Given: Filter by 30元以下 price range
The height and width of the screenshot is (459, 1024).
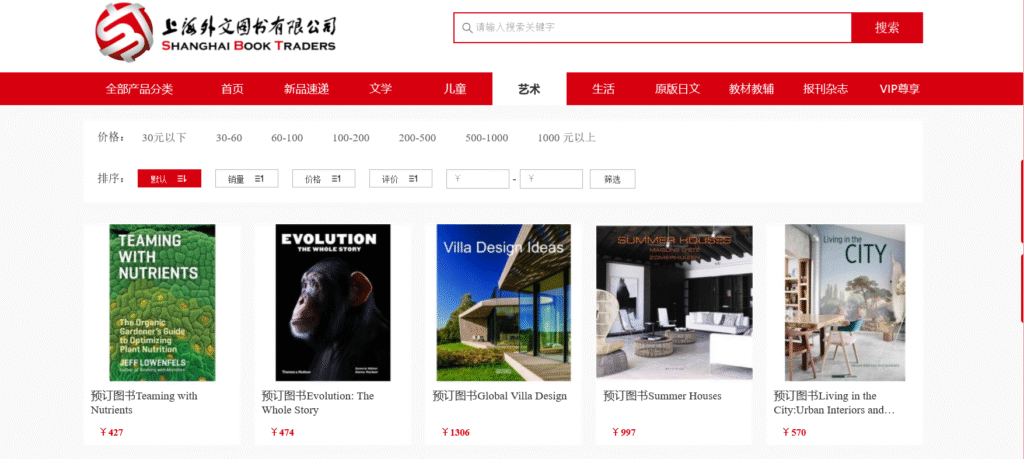Looking at the screenshot, I should [164, 138].
